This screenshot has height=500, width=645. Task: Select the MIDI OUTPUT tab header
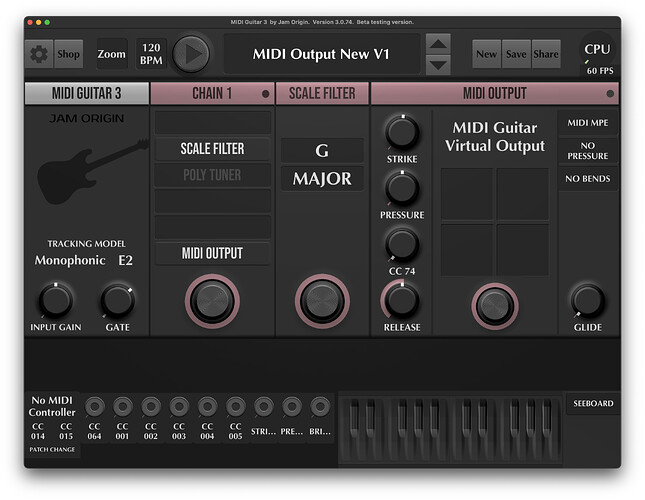[495, 93]
